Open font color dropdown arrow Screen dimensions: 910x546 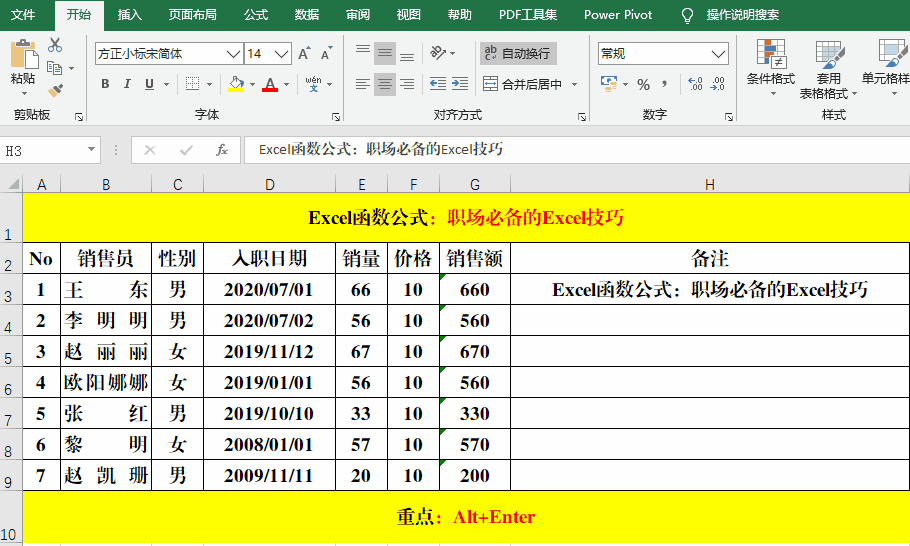287,85
